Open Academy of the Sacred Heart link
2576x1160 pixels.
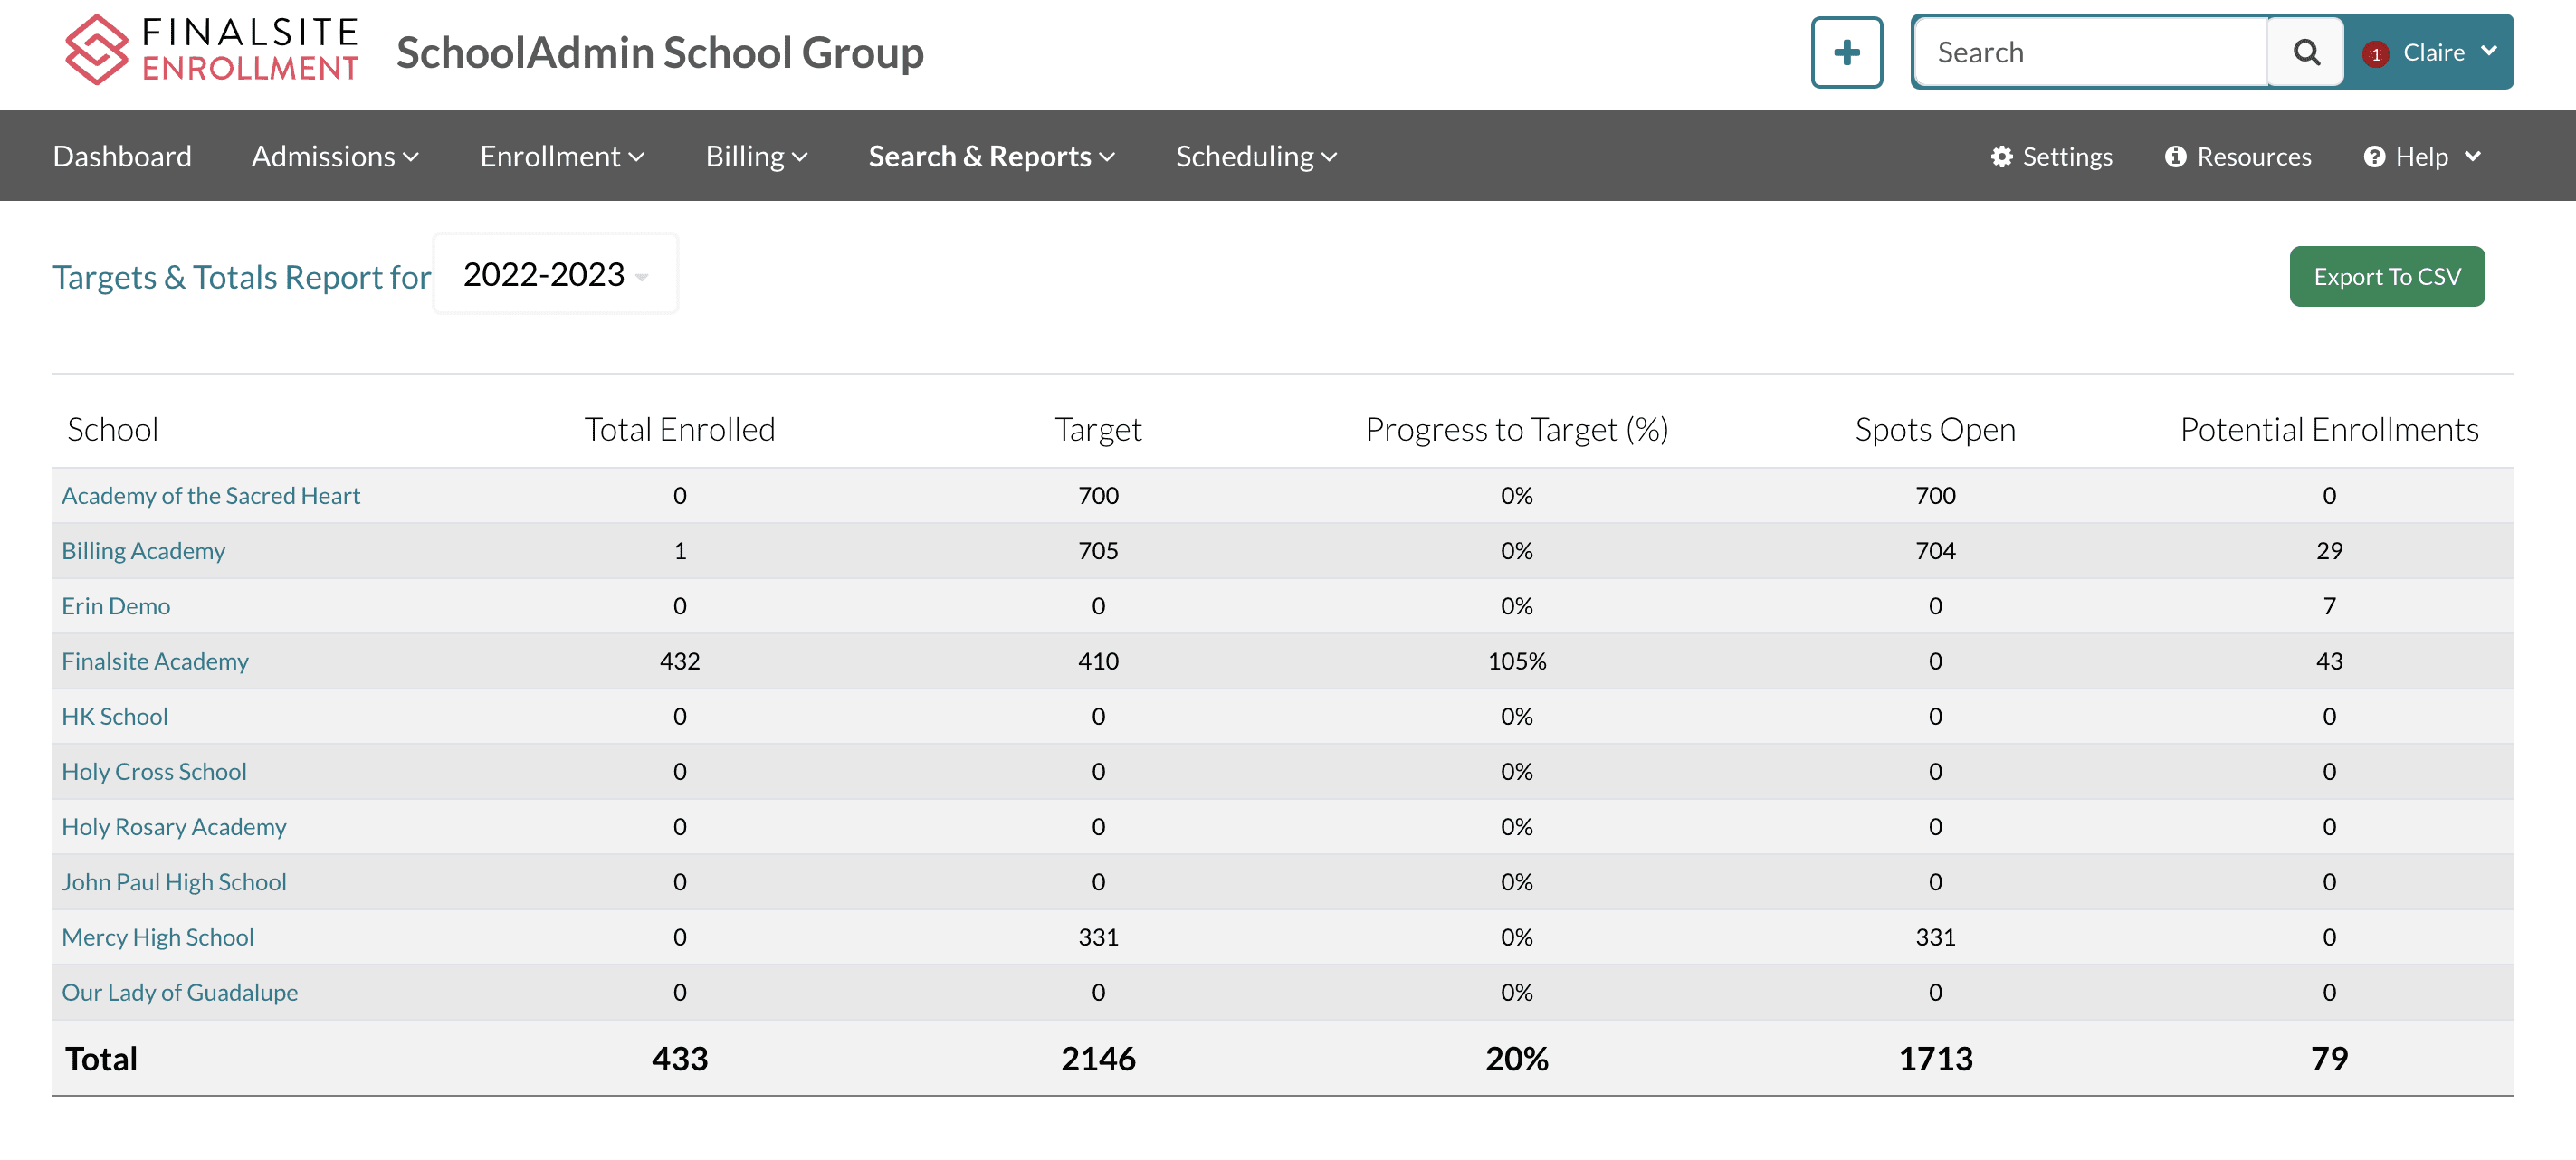tap(211, 496)
